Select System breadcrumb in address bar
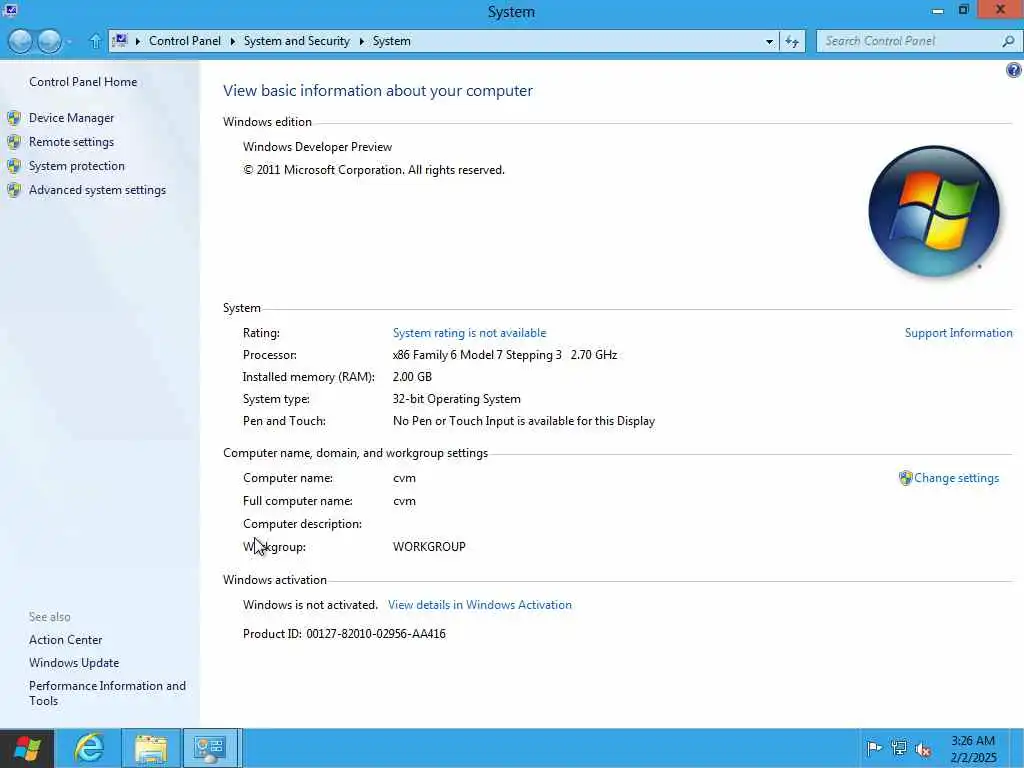The height and width of the screenshot is (768, 1024). (392, 41)
